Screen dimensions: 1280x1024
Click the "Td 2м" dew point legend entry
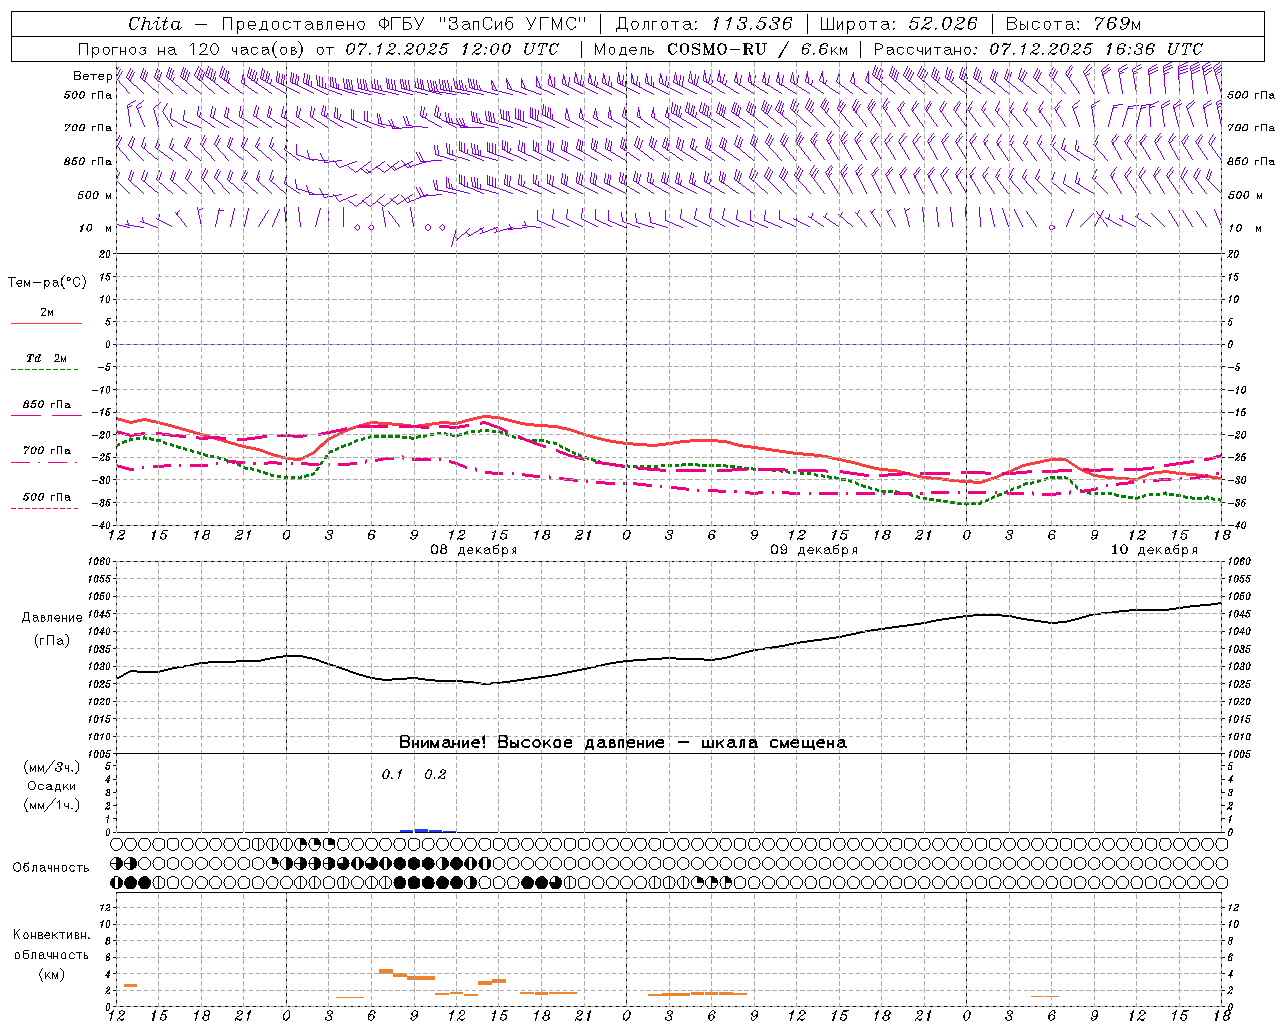pos(46,358)
